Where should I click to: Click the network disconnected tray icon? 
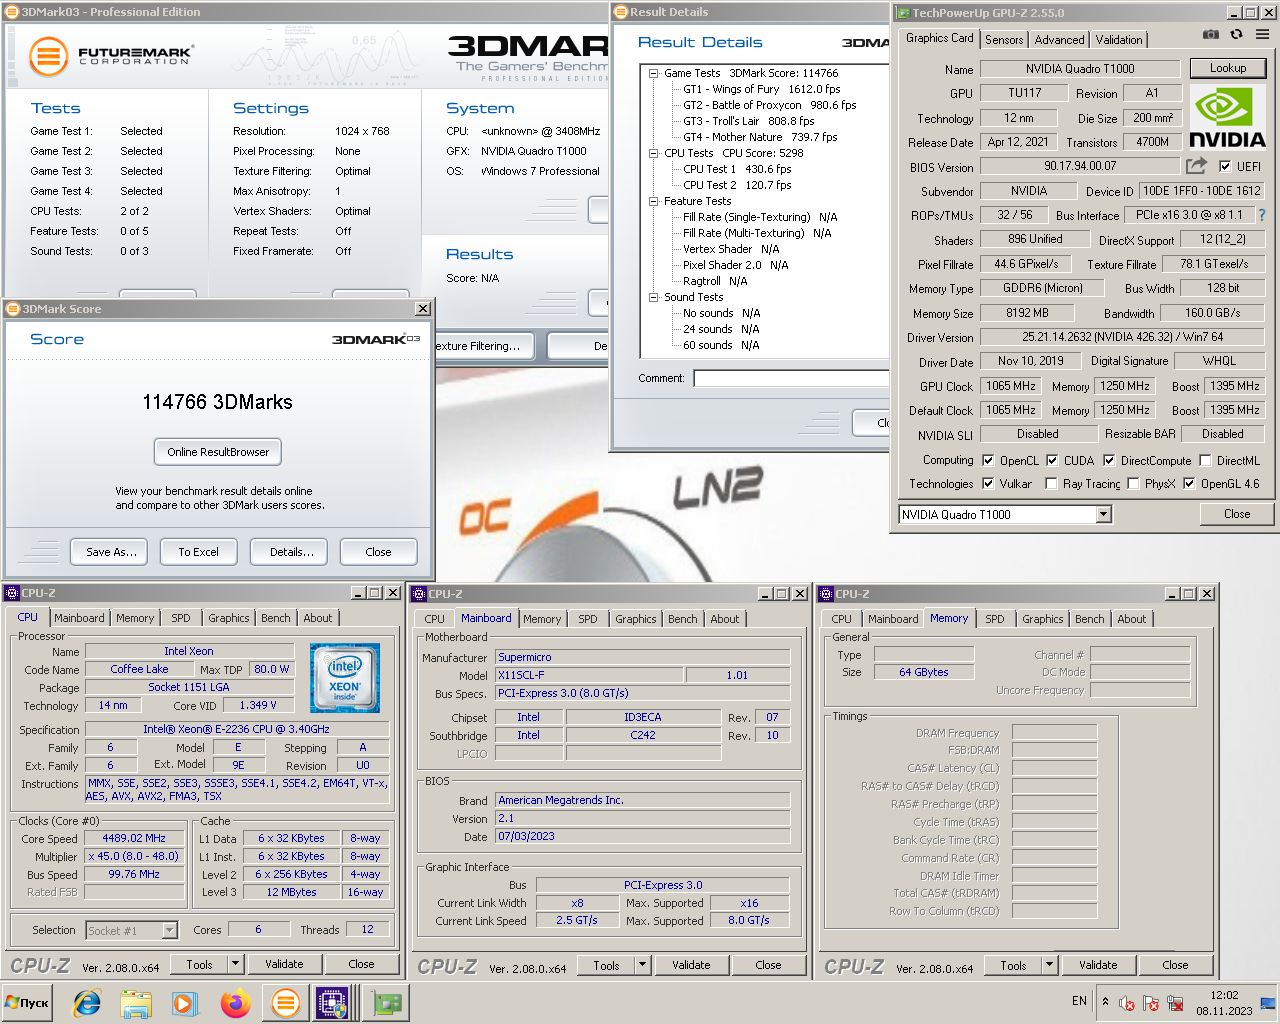pos(1175,1003)
